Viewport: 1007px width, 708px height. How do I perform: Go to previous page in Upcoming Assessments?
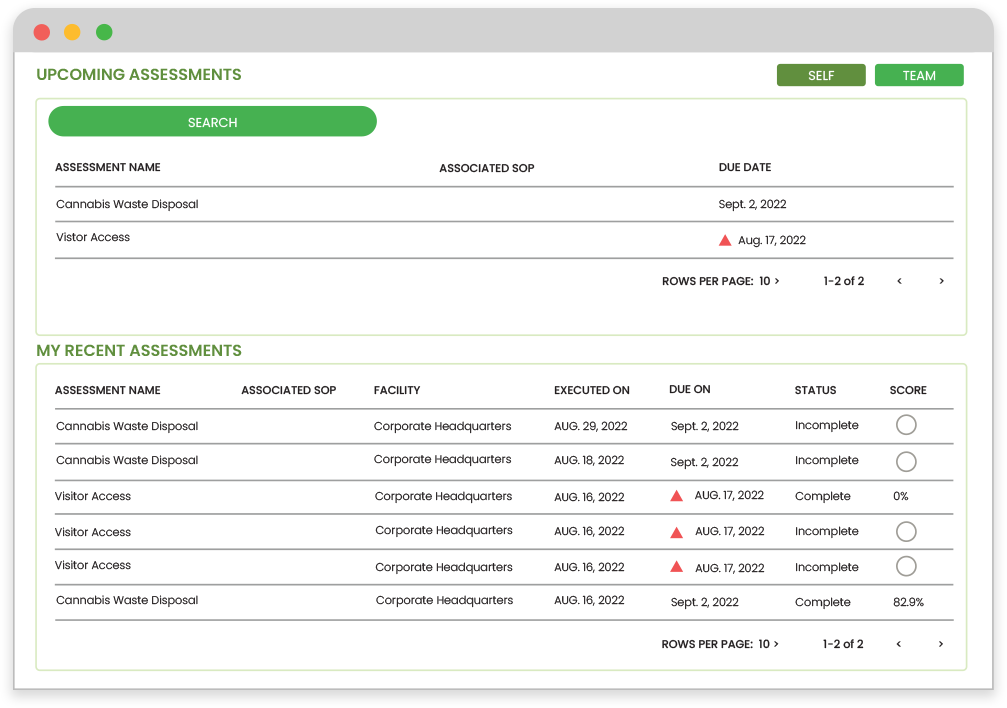[899, 281]
